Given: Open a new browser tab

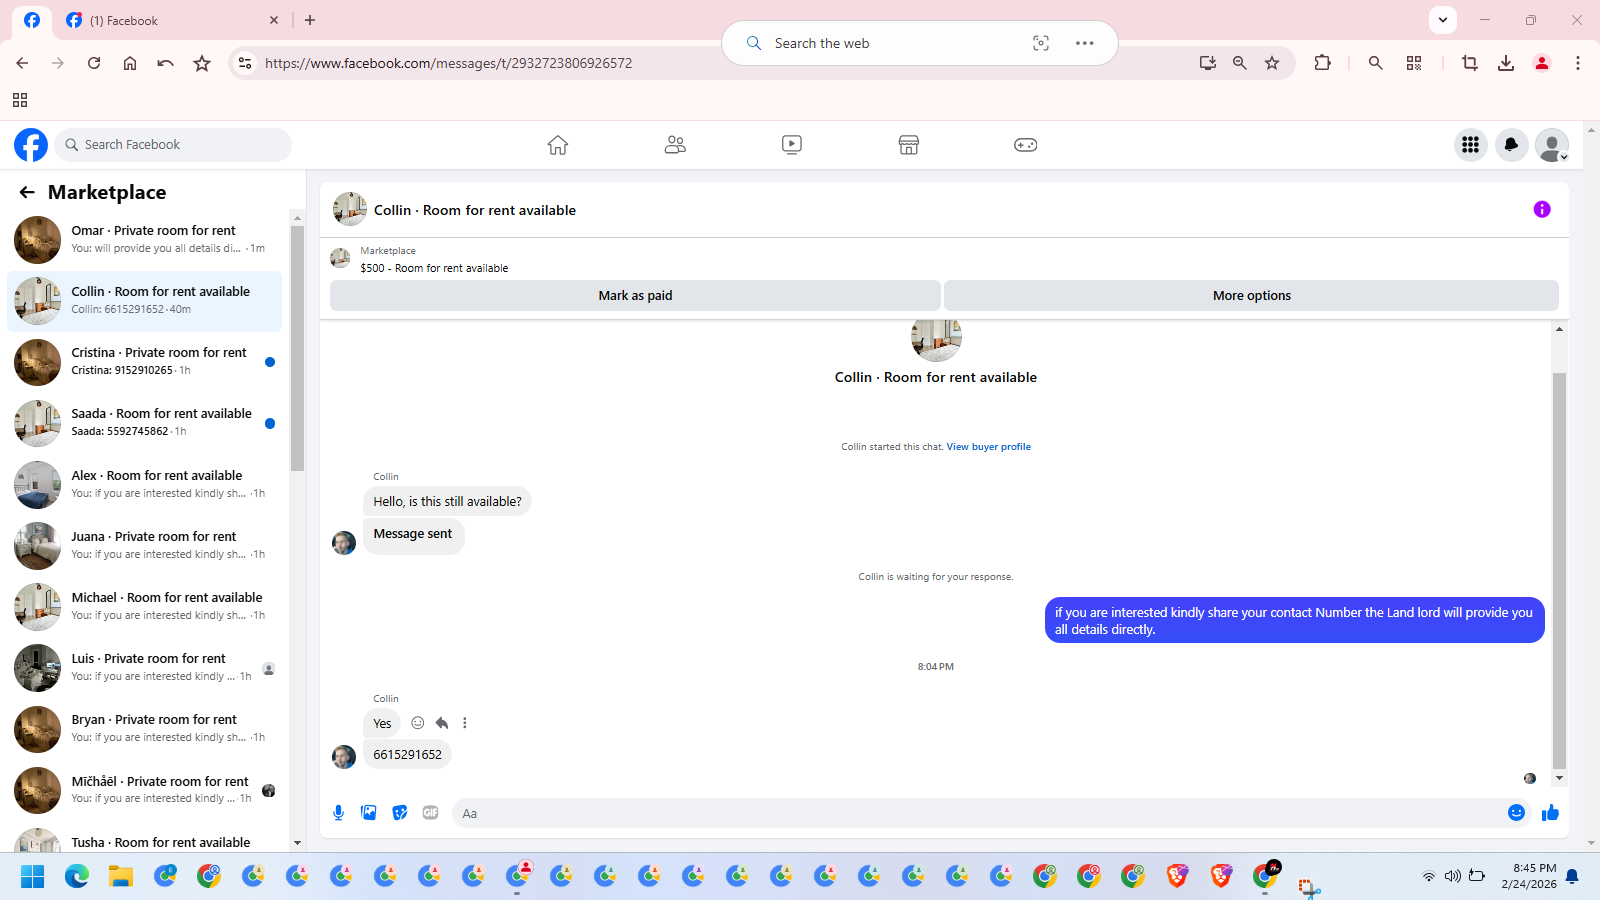Looking at the screenshot, I should tap(310, 20).
